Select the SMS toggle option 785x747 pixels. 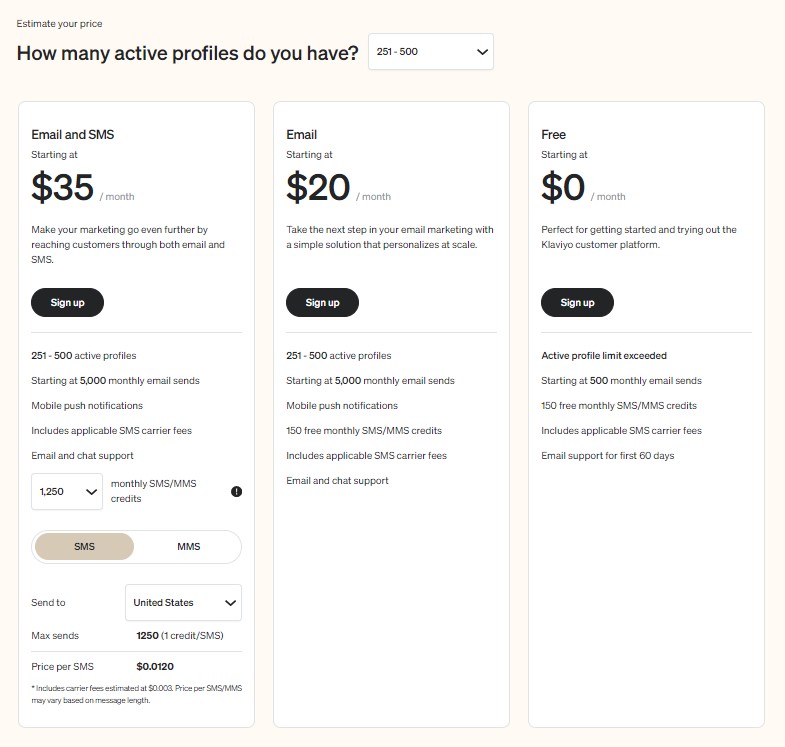(x=84, y=546)
